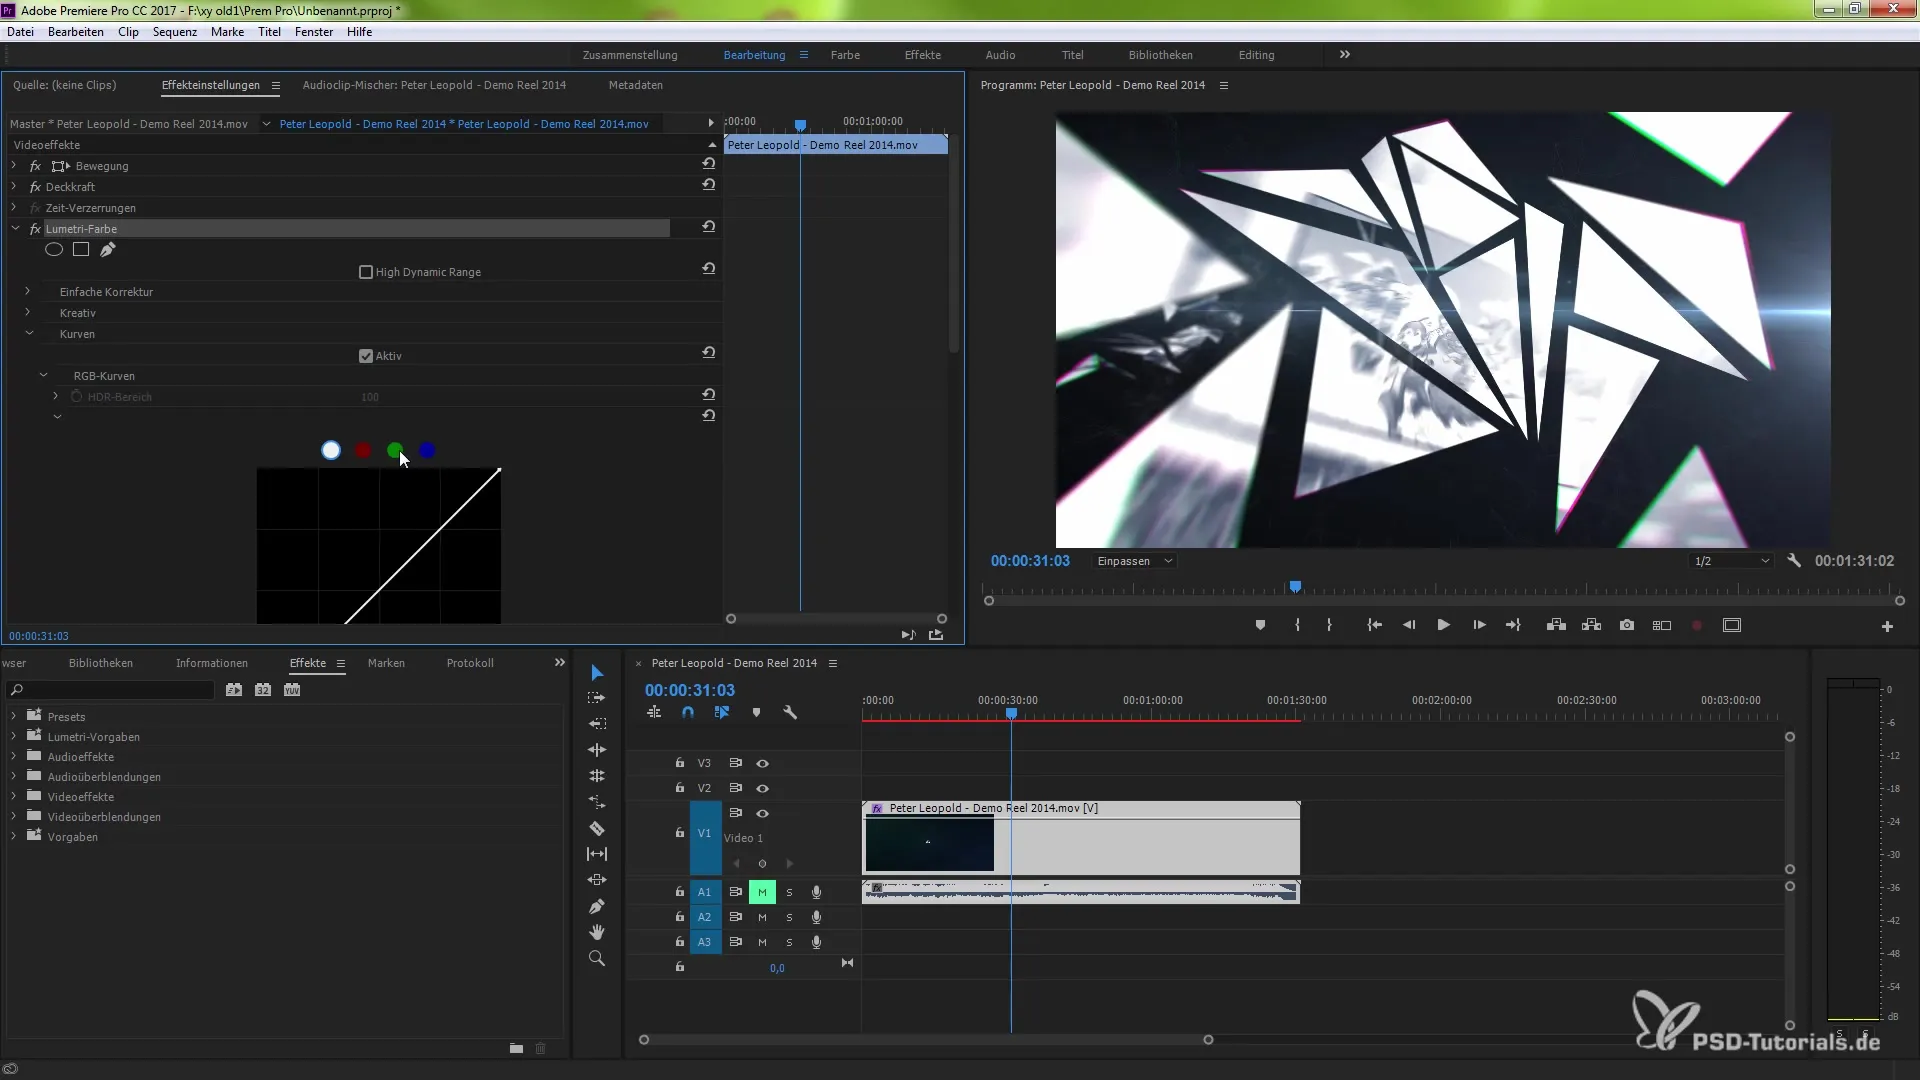
Task: Switch to the Audio workspace
Action: click(x=1000, y=55)
